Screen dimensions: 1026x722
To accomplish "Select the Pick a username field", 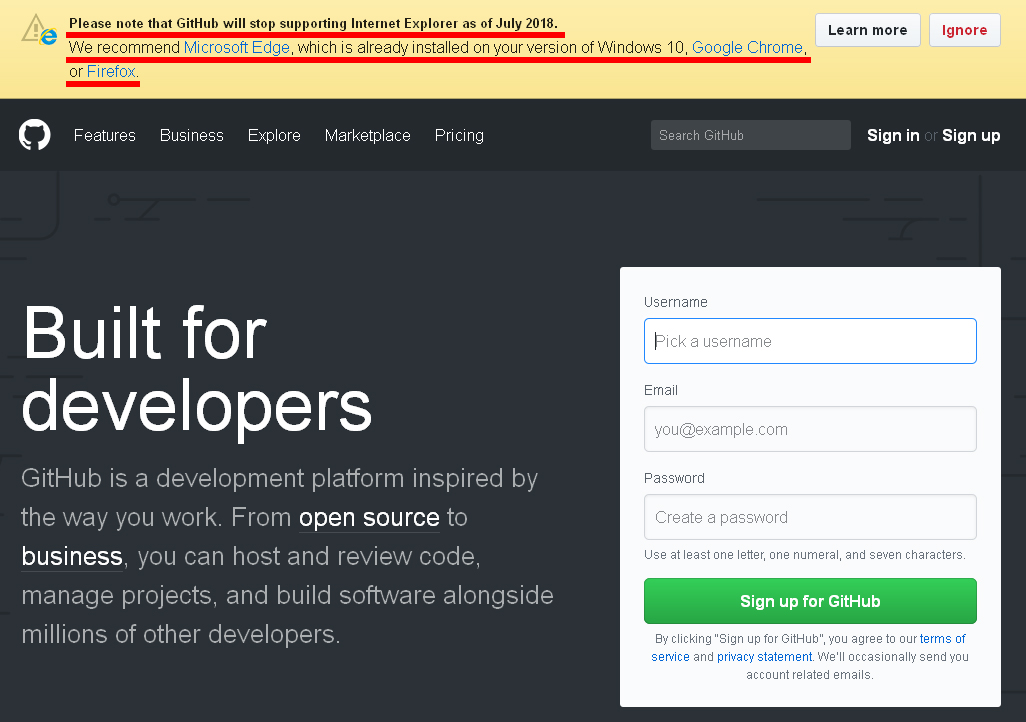I will tap(810, 341).
